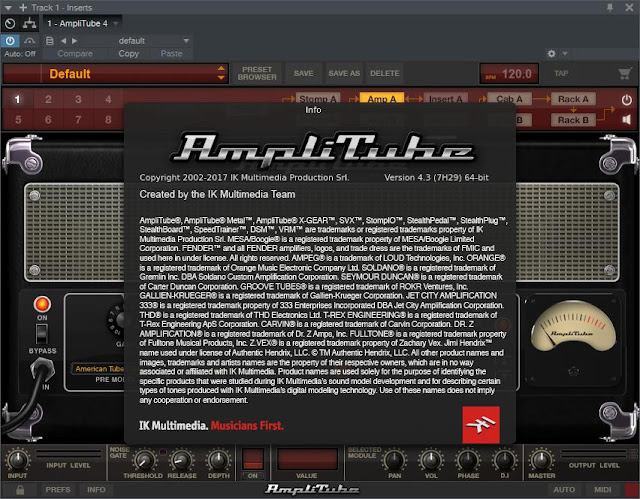
Task: Adjust the selected module PAN knob
Action: coord(394,460)
